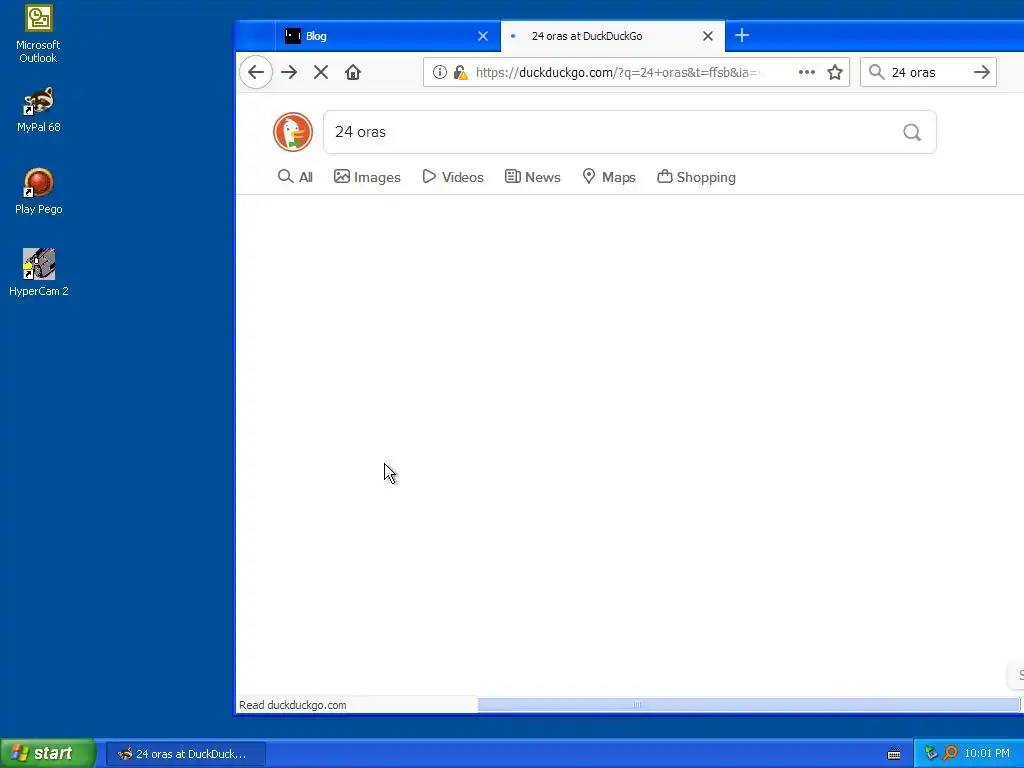The width and height of the screenshot is (1024, 768).
Task: Open the Windows Start menu
Action: pos(47,753)
